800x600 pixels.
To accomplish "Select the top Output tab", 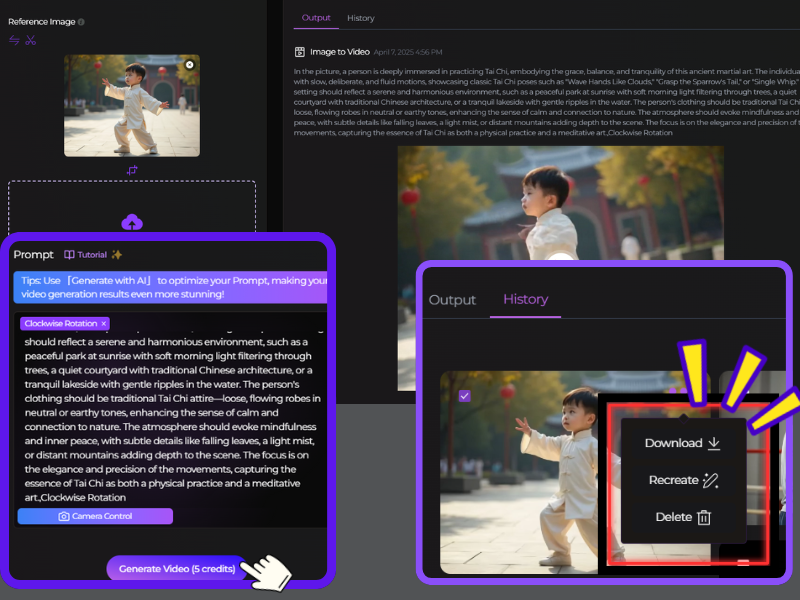I will click(316, 18).
